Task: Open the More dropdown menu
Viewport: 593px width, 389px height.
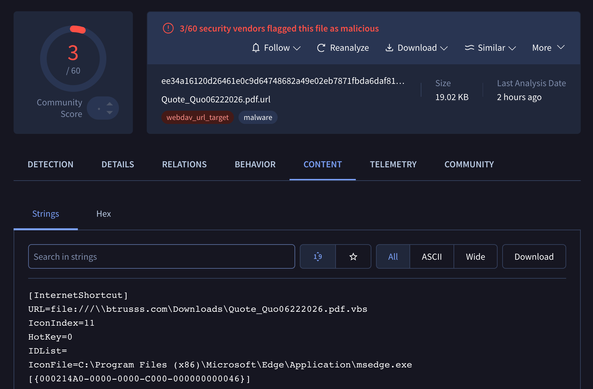Action: coord(548,48)
